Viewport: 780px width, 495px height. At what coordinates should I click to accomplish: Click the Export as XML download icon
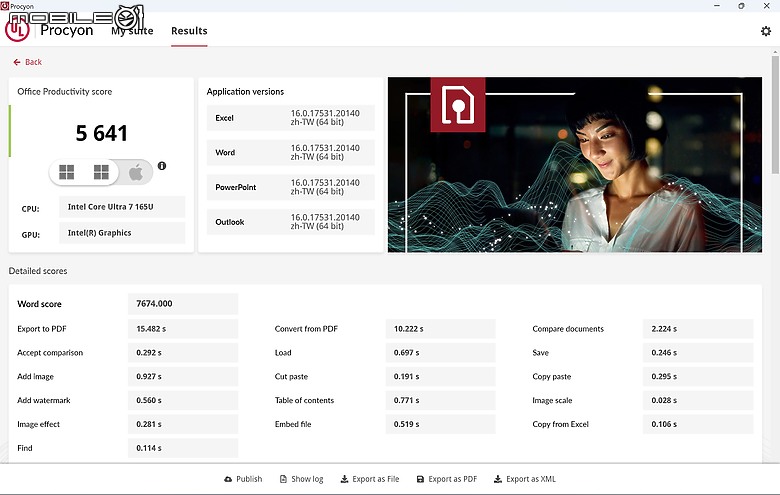point(498,479)
